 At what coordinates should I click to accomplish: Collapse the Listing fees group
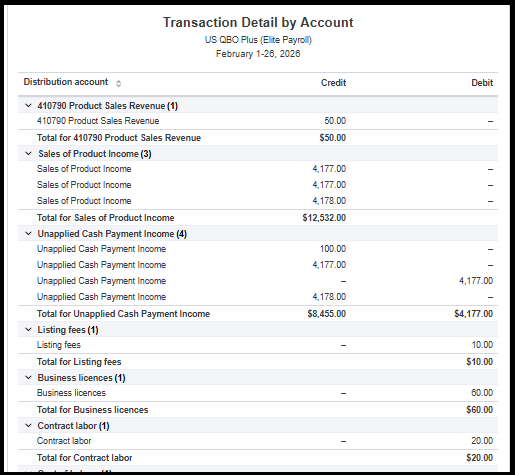point(28,330)
